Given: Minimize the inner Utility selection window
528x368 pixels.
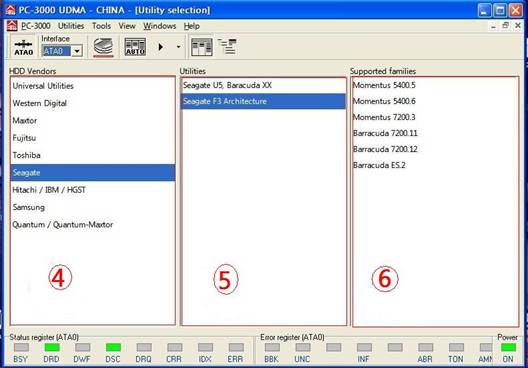Looking at the screenshot, I should 493,26.
